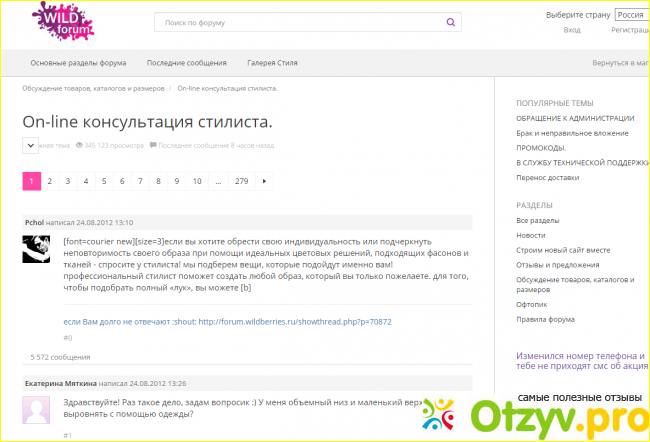Click the views eye icon
This screenshot has height=442, width=650.
pyautogui.click(x=79, y=146)
